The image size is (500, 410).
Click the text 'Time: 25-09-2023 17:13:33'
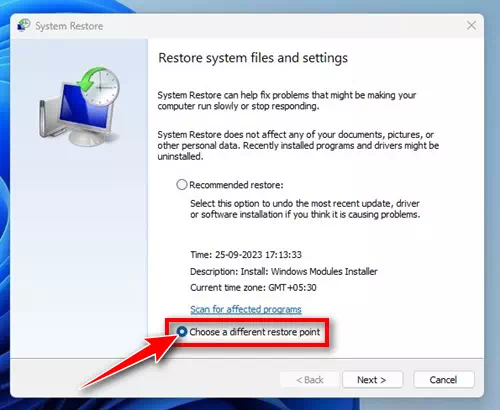tap(246, 255)
